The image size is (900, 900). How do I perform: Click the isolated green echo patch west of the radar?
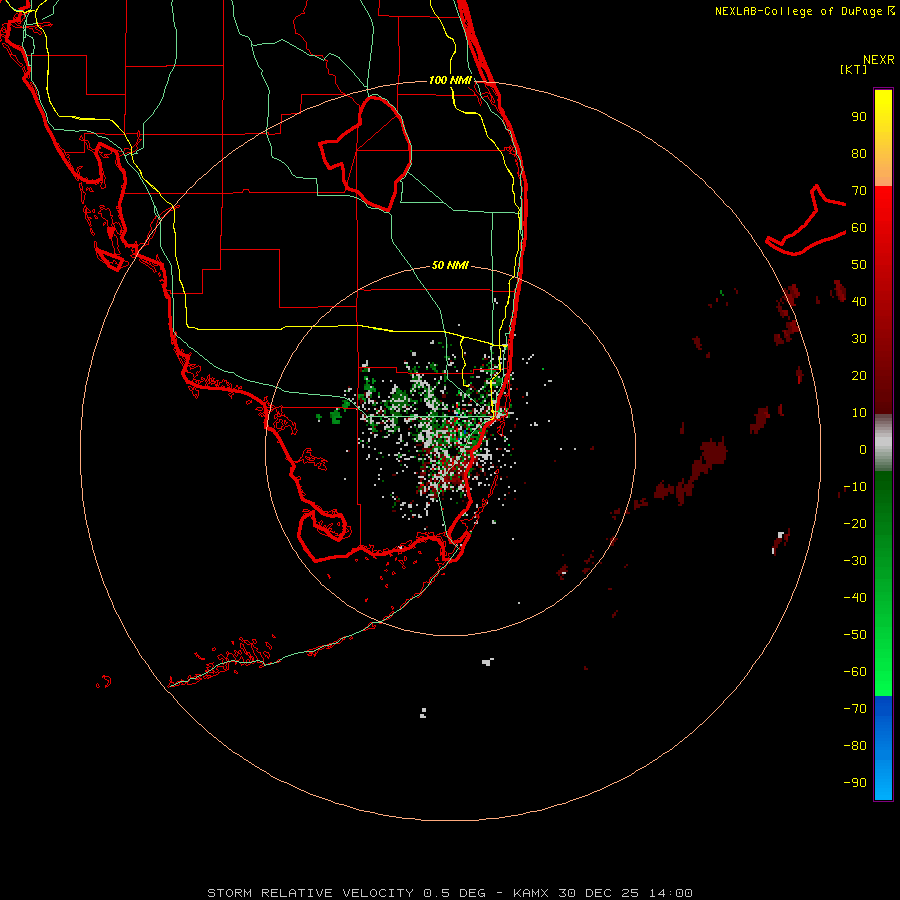click(336, 416)
